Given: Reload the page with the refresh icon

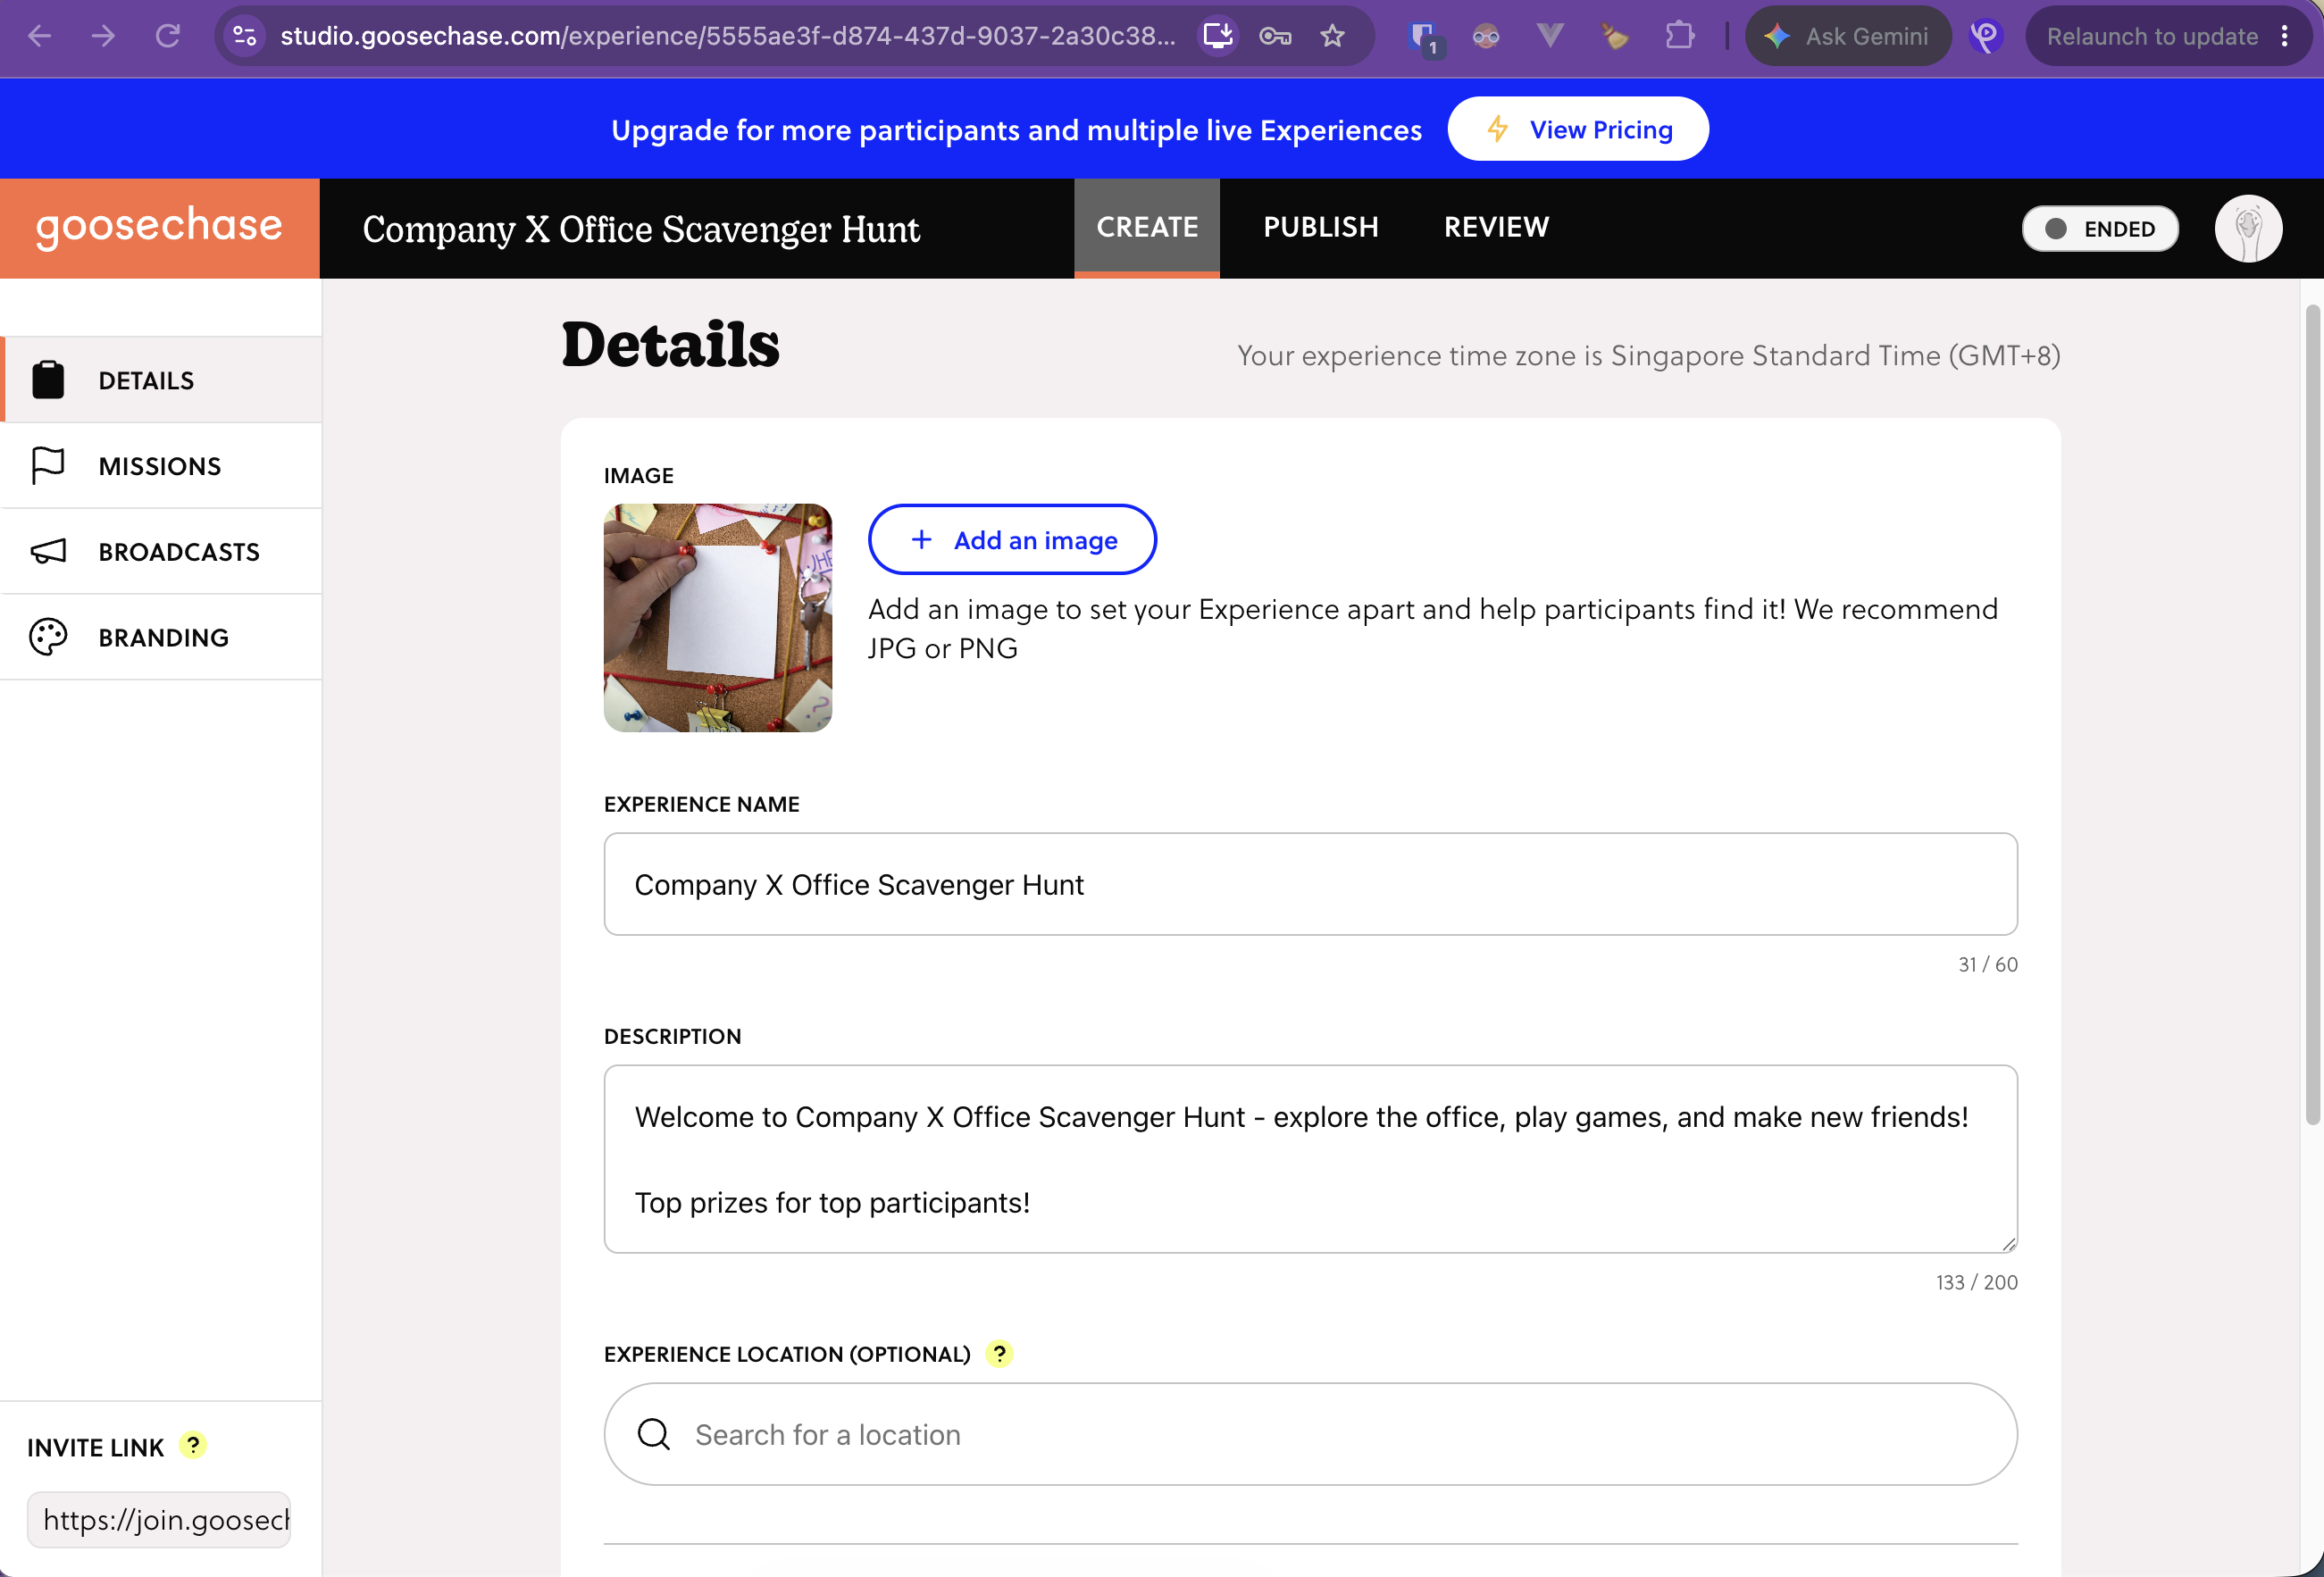Looking at the screenshot, I should (x=167, y=36).
